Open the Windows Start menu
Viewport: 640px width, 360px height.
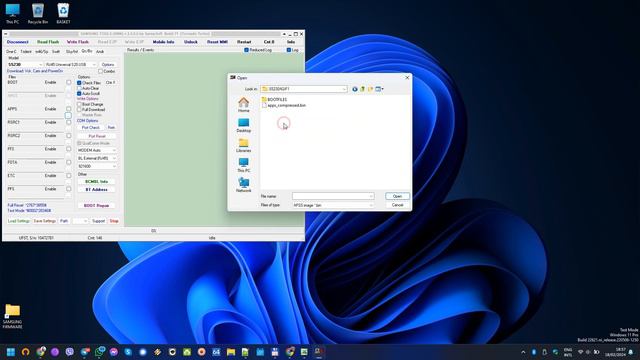click(11, 352)
